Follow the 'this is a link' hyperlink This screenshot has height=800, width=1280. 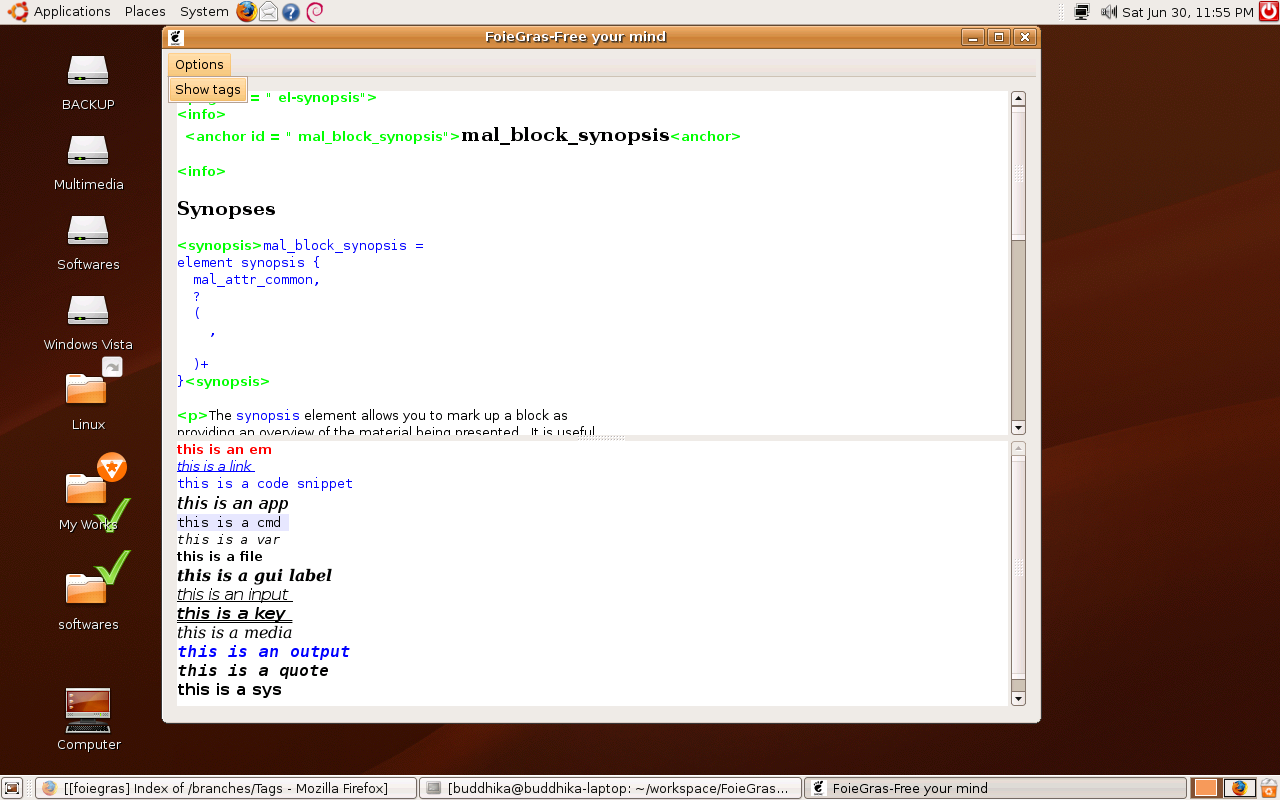click(x=215, y=466)
